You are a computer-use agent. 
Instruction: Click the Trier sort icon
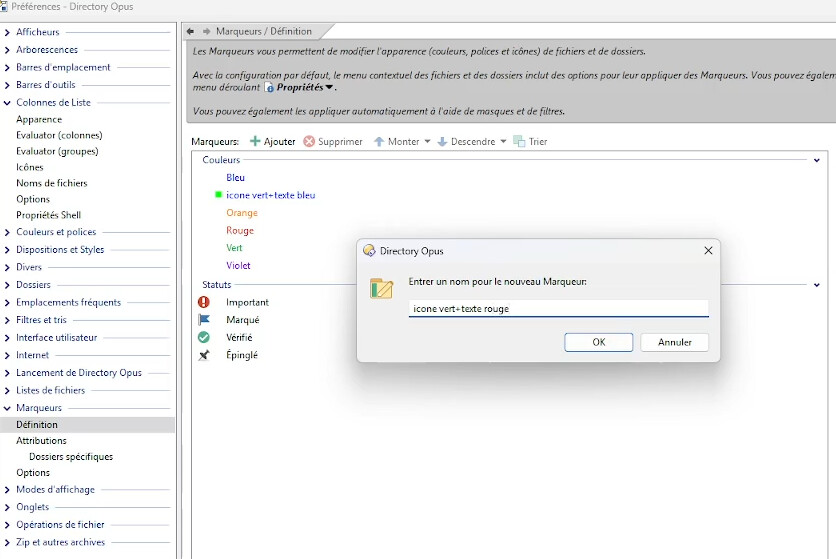519,141
